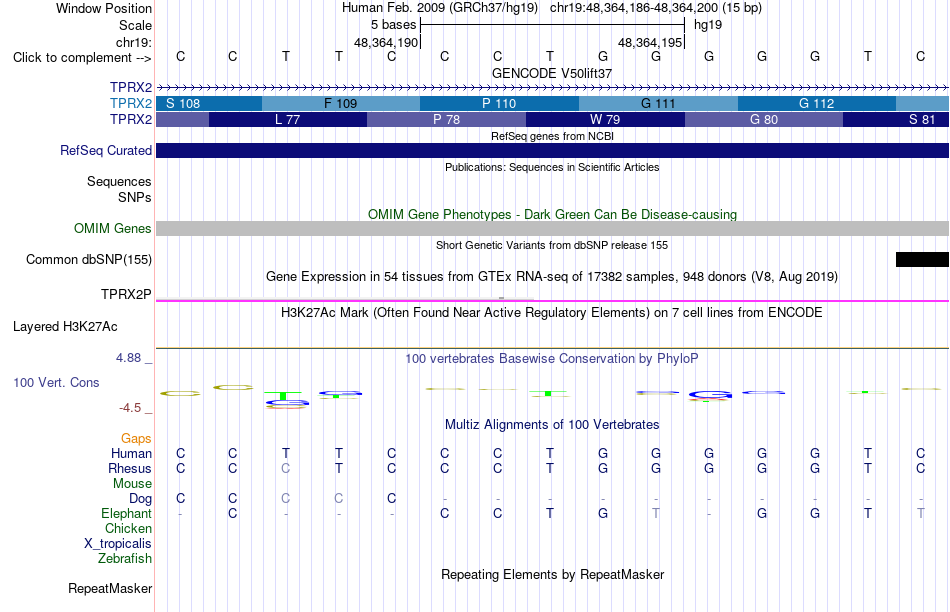Click the -4.5 conservation lower value
The width and height of the screenshot is (950, 612).
click(130, 408)
